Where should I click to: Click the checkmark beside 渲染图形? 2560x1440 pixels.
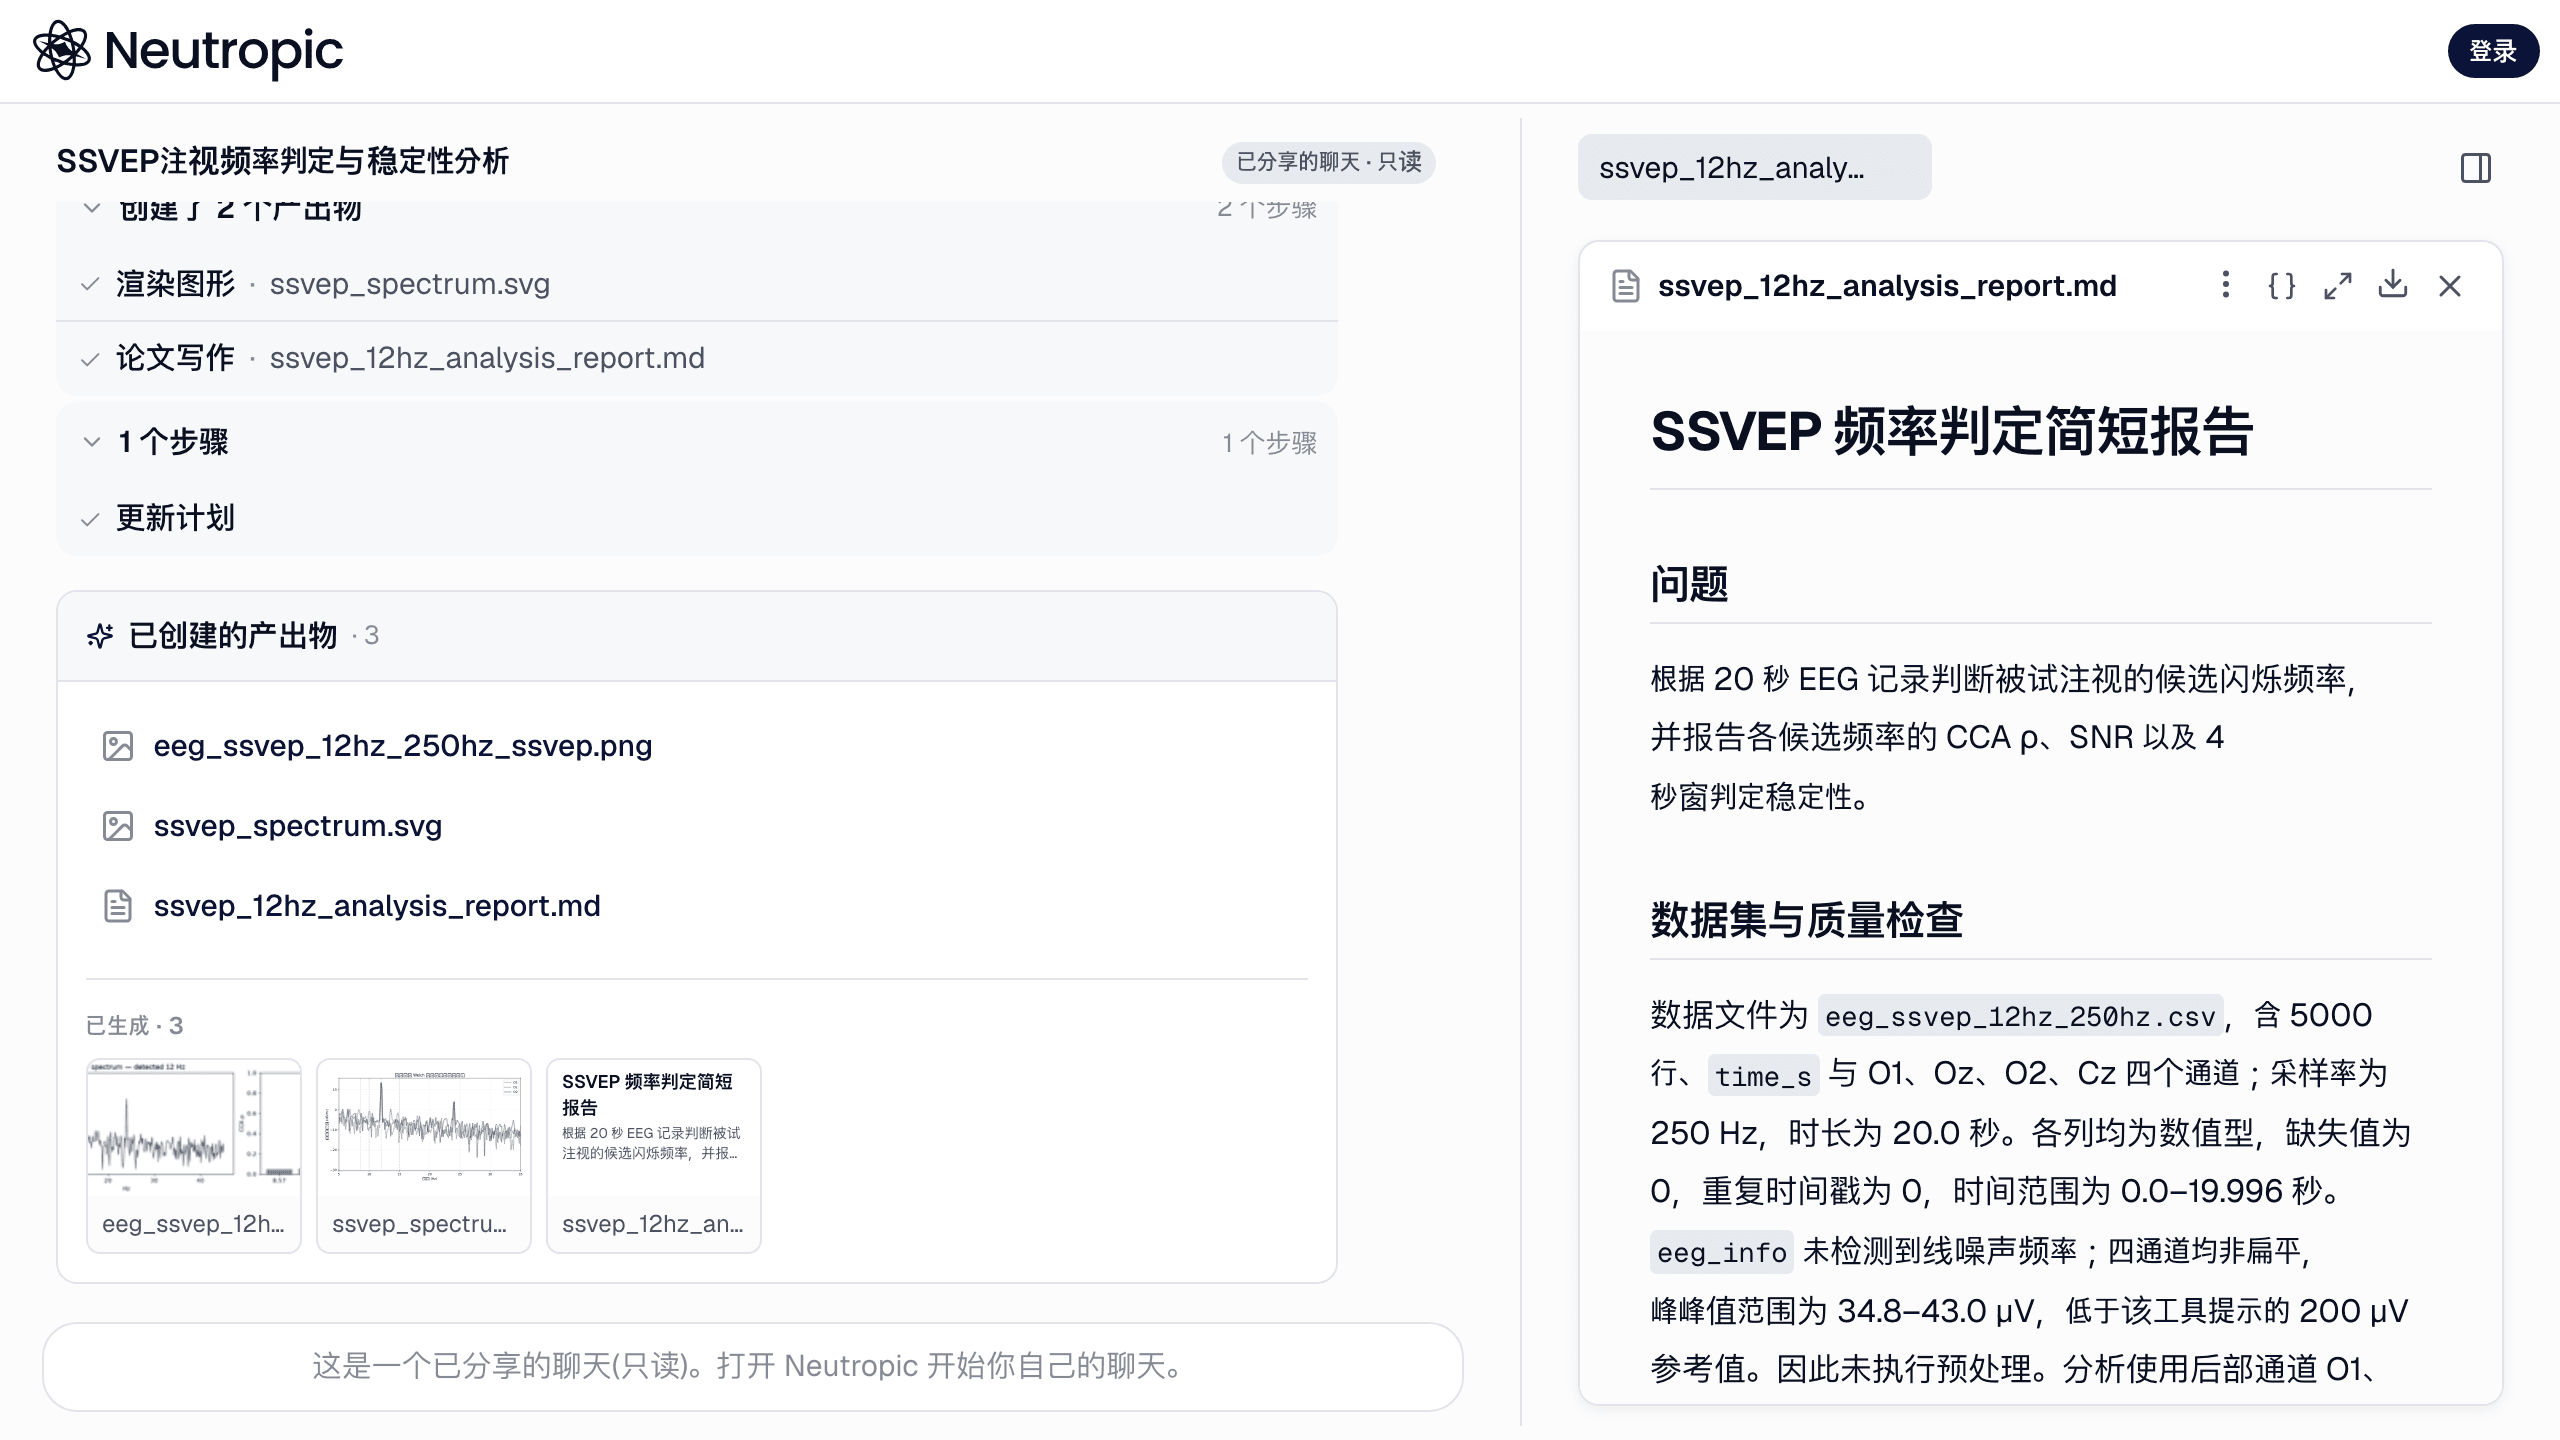[90, 285]
